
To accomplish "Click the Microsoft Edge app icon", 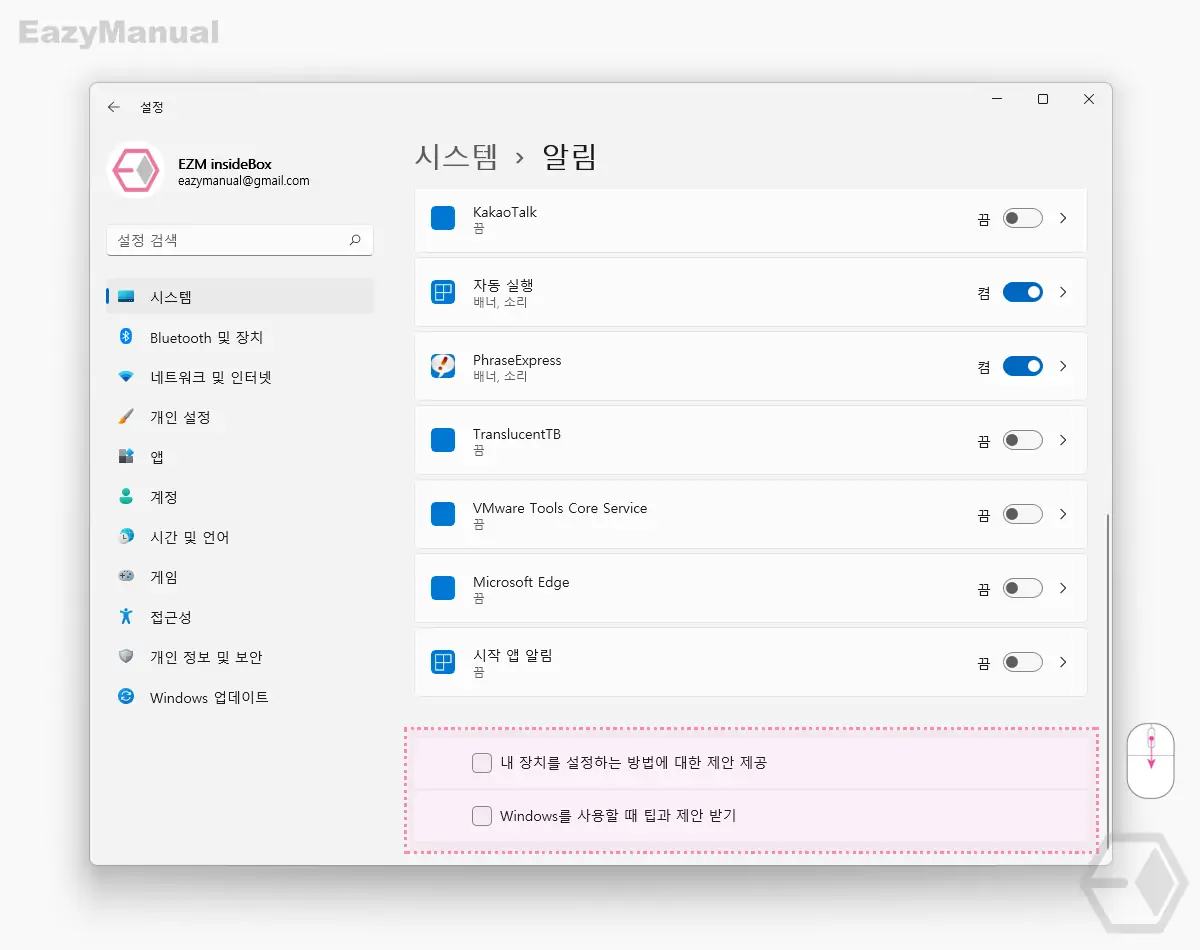I will (x=443, y=588).
